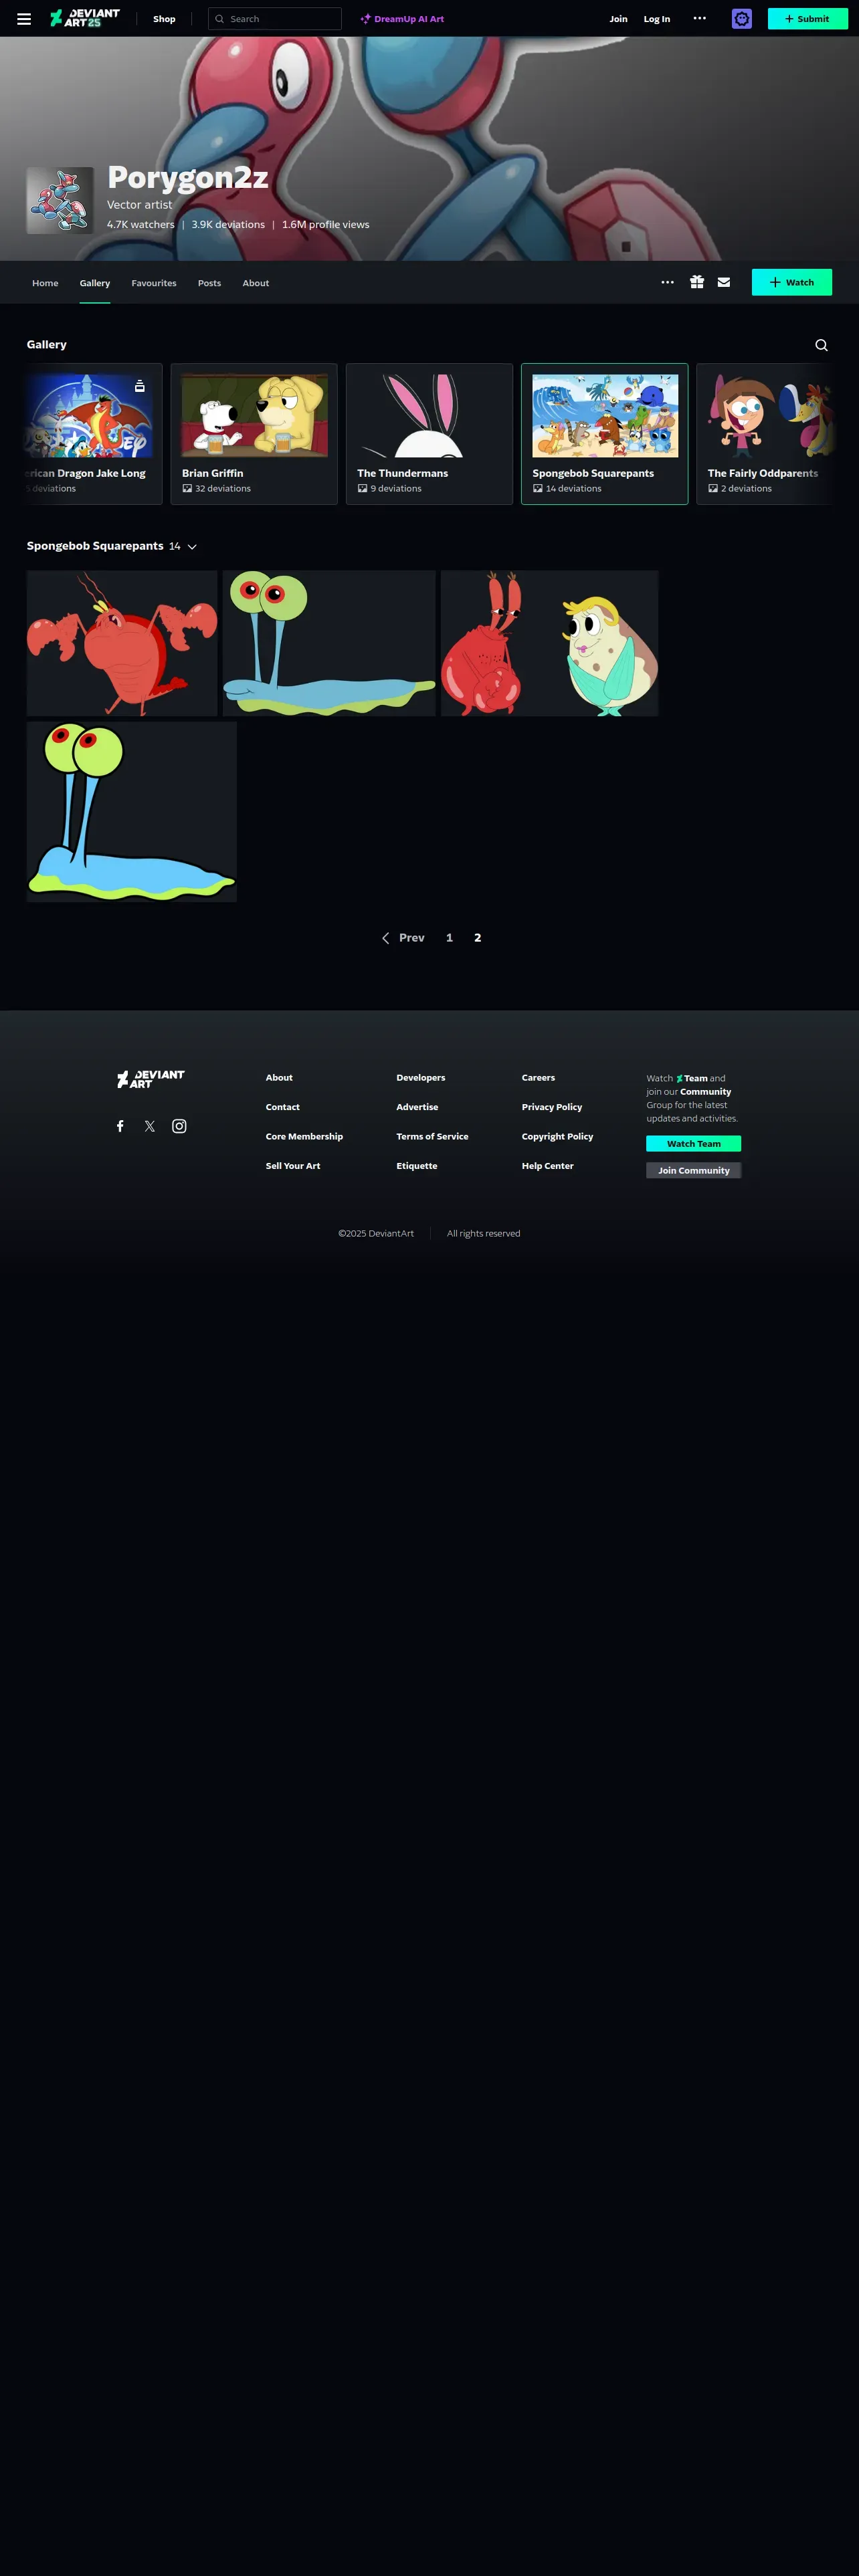This screenshot has width=859, height=2576.
Task: Click the envelope message icon
Action: click(724, 282)
